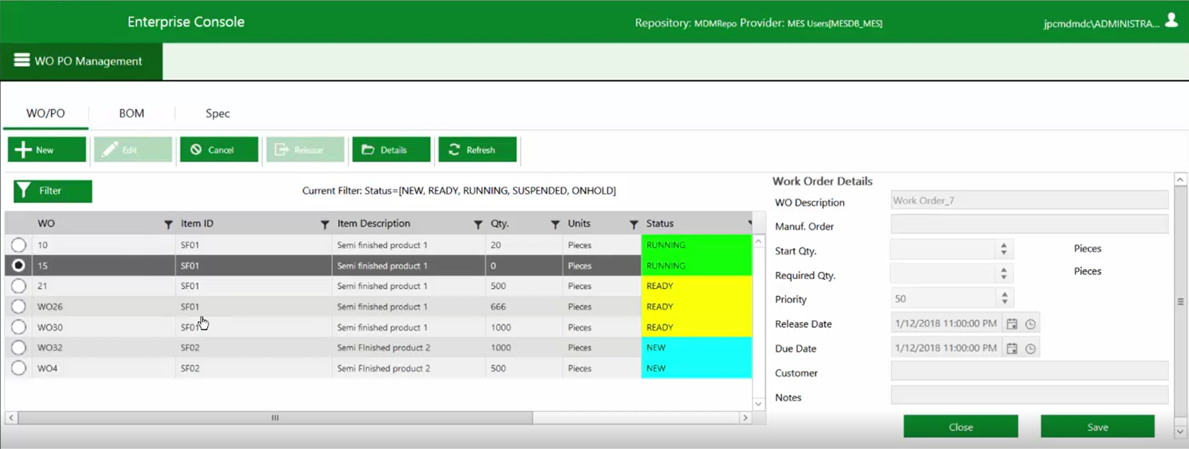Click the Required Qty. spinner arrows

click(x=1004, y=274)
